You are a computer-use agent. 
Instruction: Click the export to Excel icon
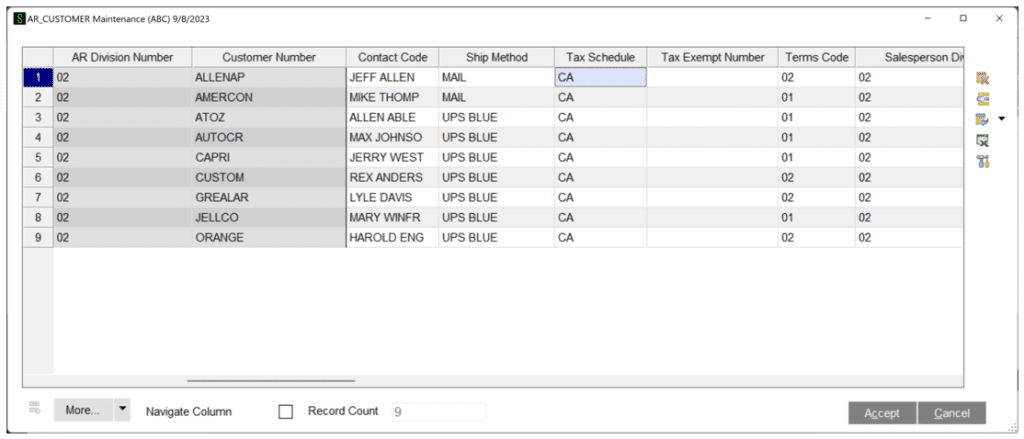982,140
